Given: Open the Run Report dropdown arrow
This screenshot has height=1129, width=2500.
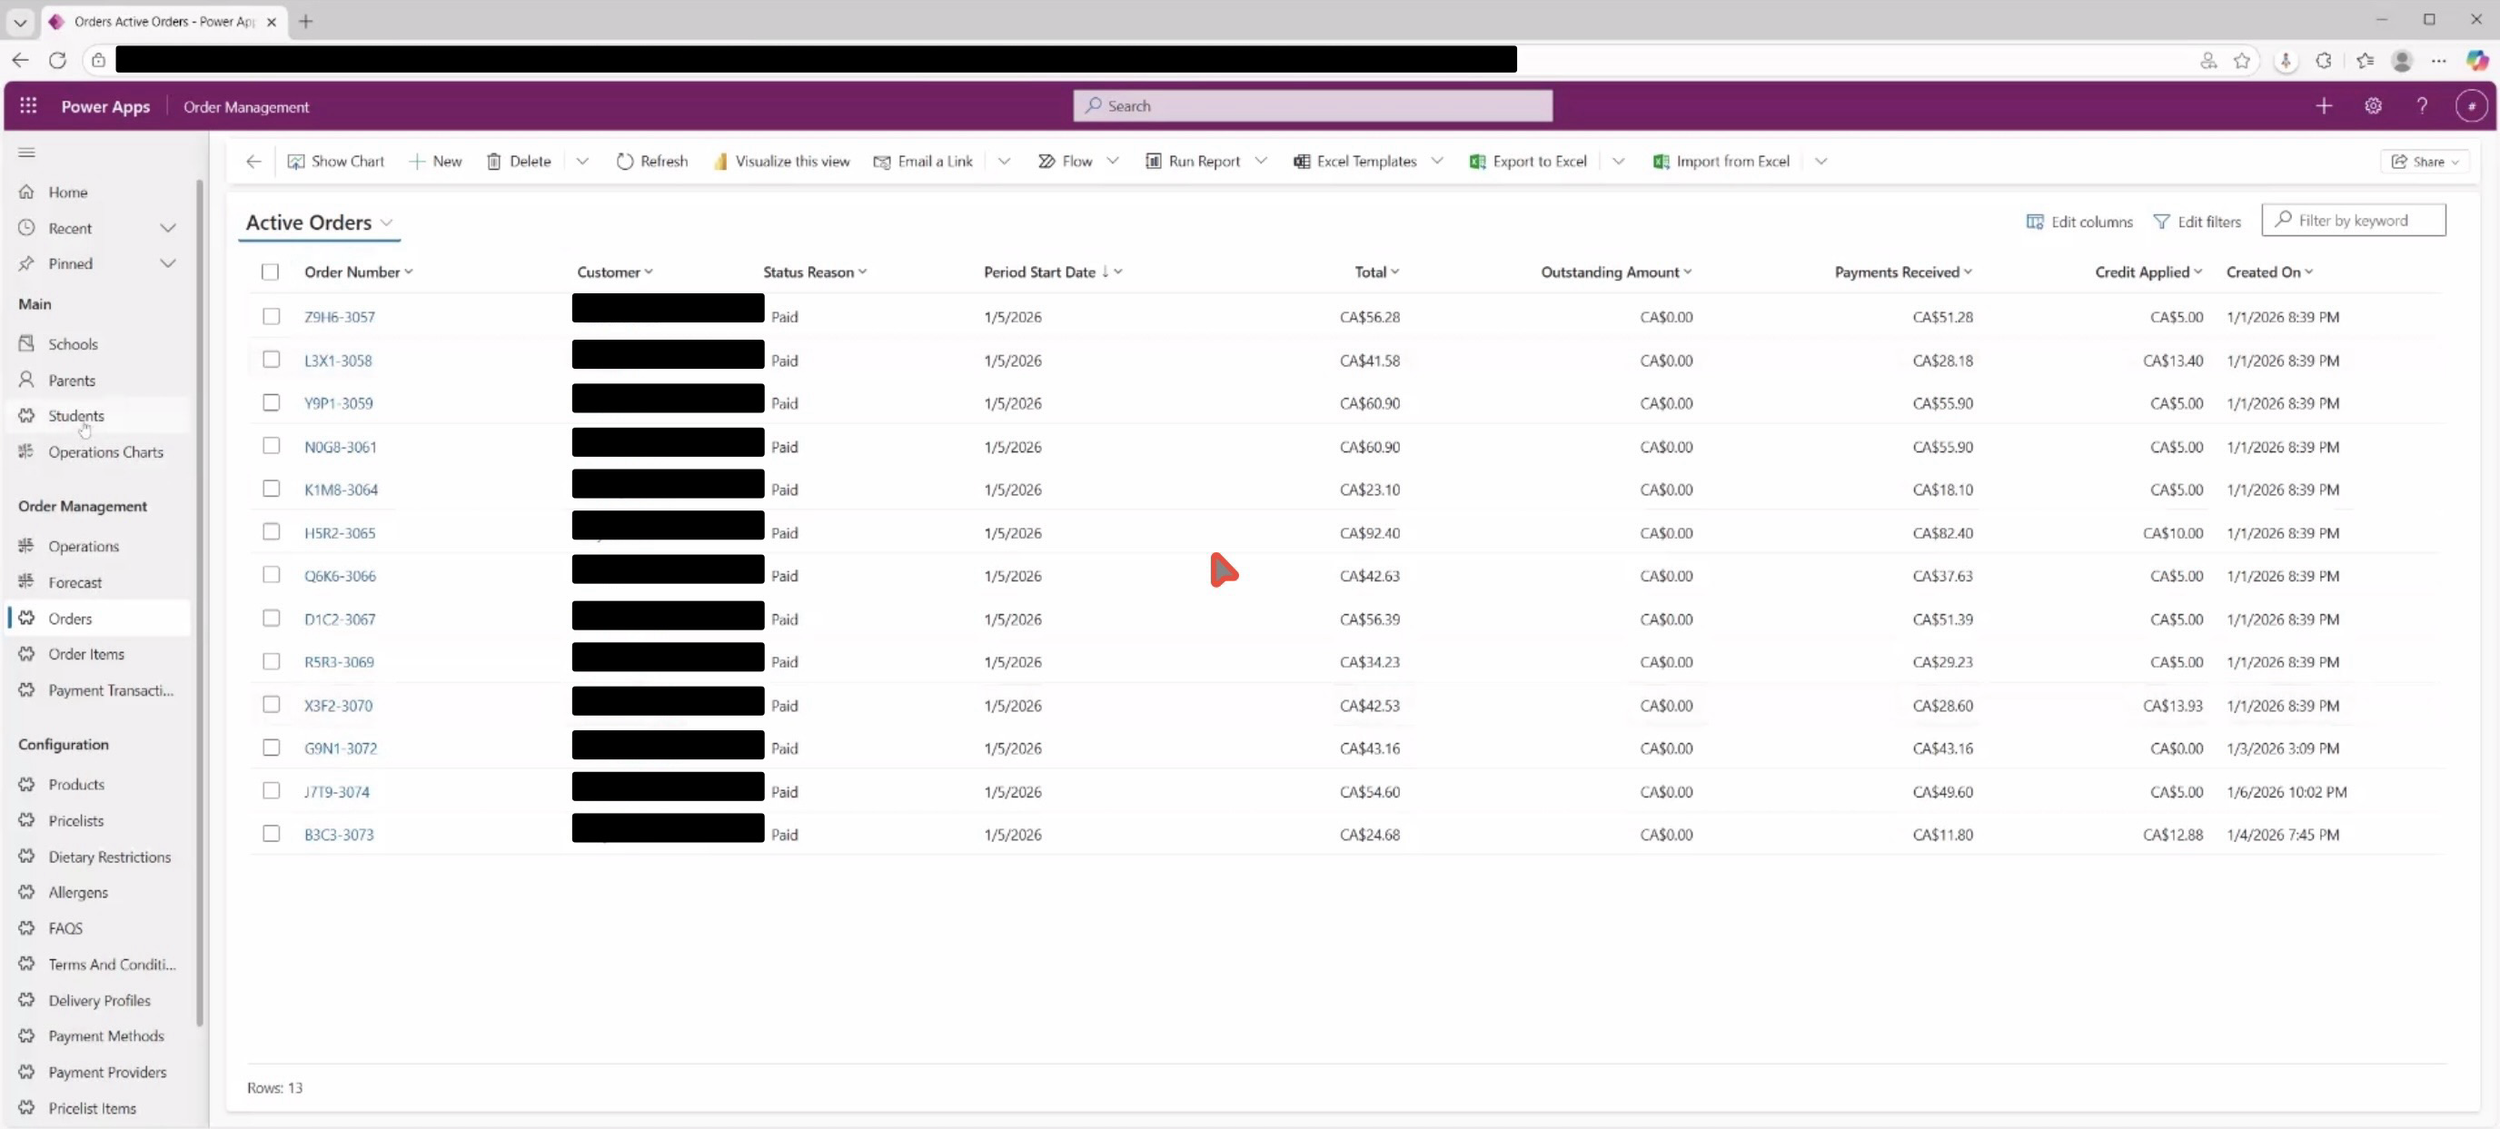Looking at the screenshot, I should [x=1261, y=161].
